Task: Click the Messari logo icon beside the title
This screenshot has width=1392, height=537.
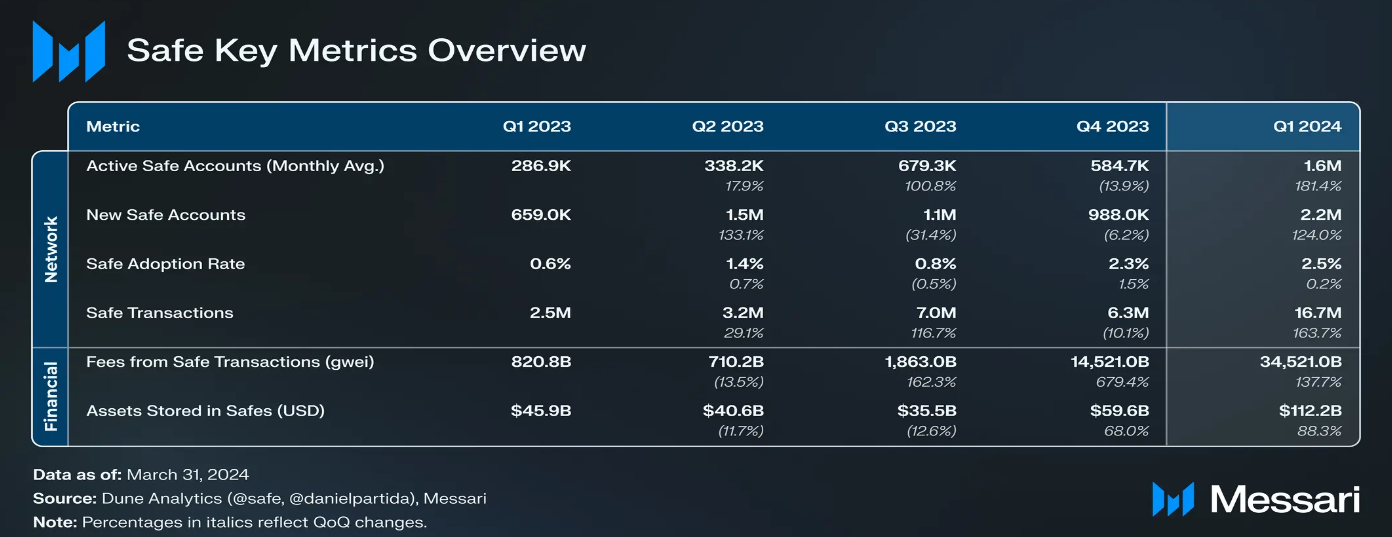Action: coord(69,51)
